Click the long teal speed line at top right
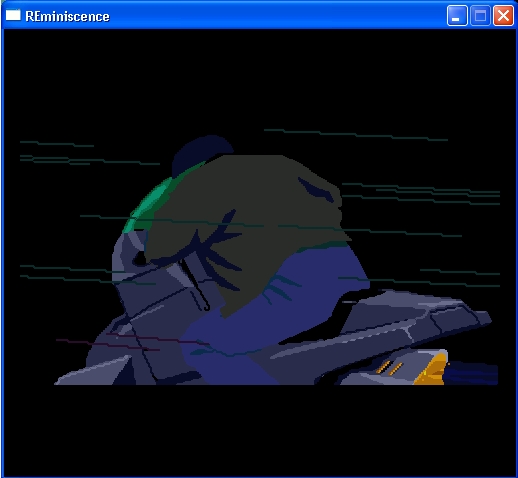The image size is (518, 478). tap(356, 135)
